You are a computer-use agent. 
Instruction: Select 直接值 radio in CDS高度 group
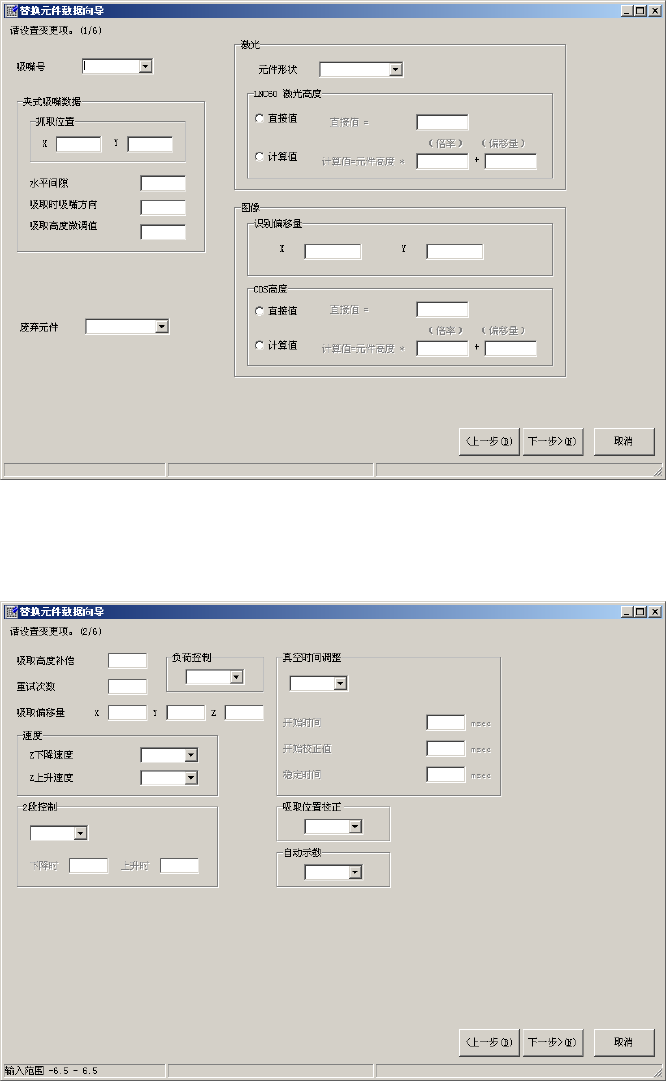(259, 311)
